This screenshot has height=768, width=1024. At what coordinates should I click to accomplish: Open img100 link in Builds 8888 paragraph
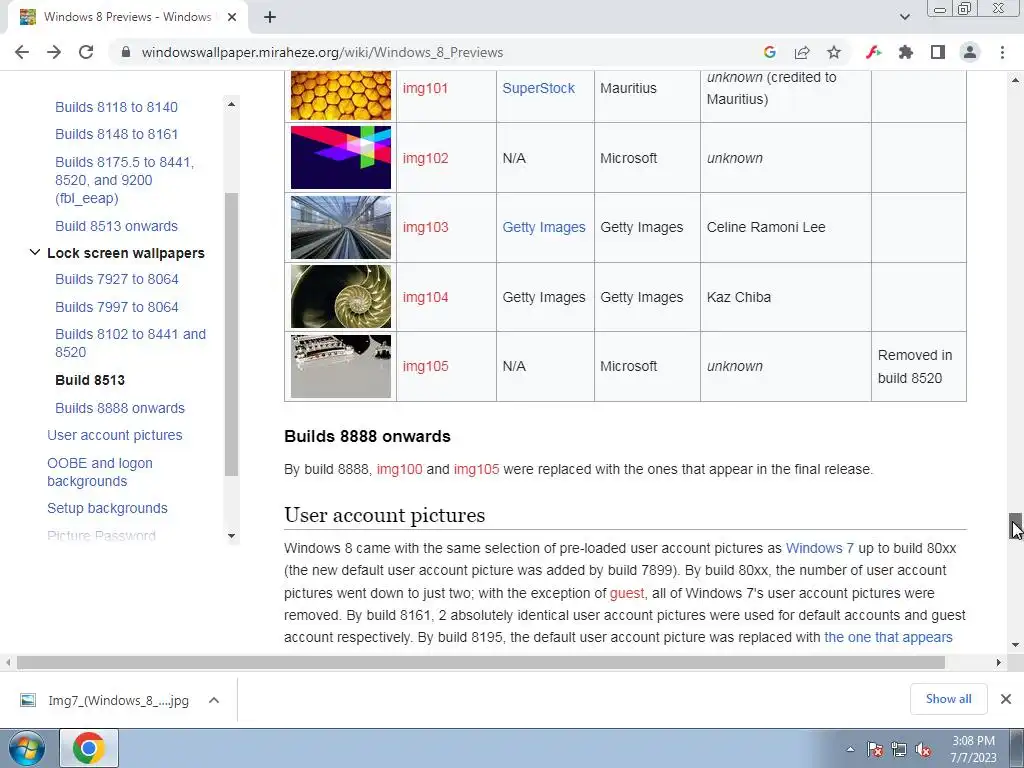point(399,469)
